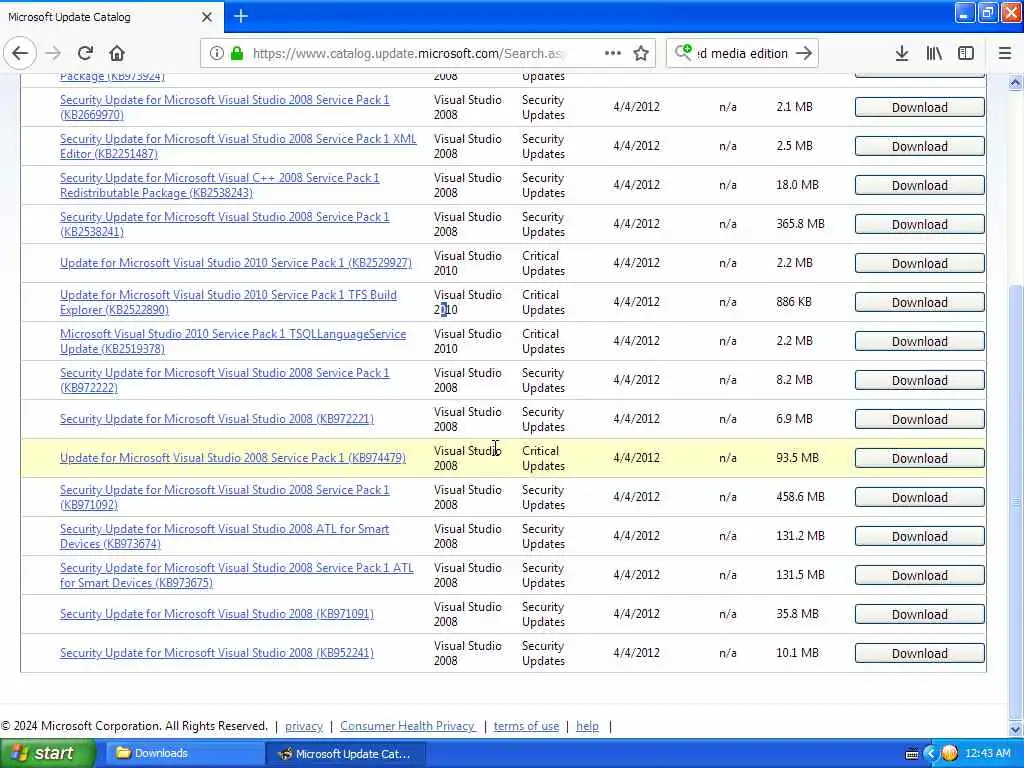Toggle the sidebar view icon
The height and width of the screenshot is (768, 1024).
tap(966, 54)
